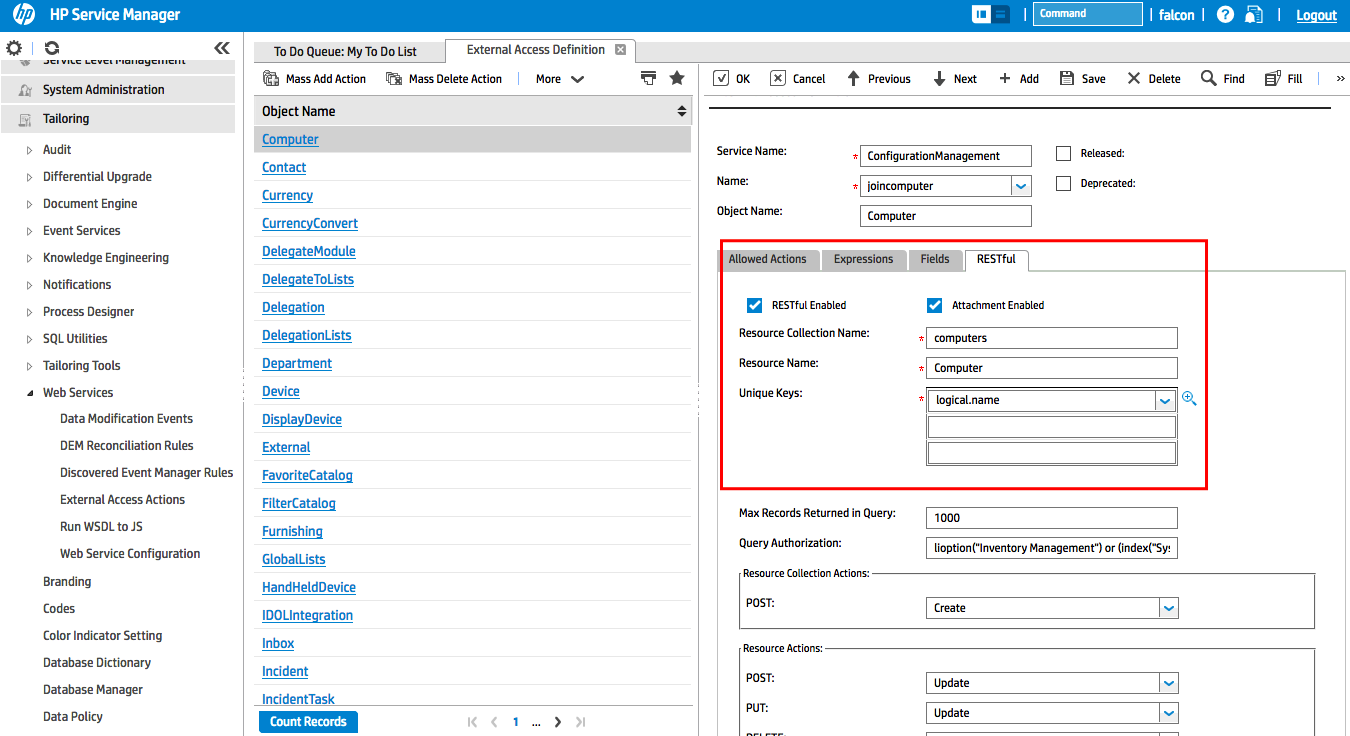Click the Resource Collection Name field
The image size is (1350, 736).
pyautogui.click(x=1051, y=339)
